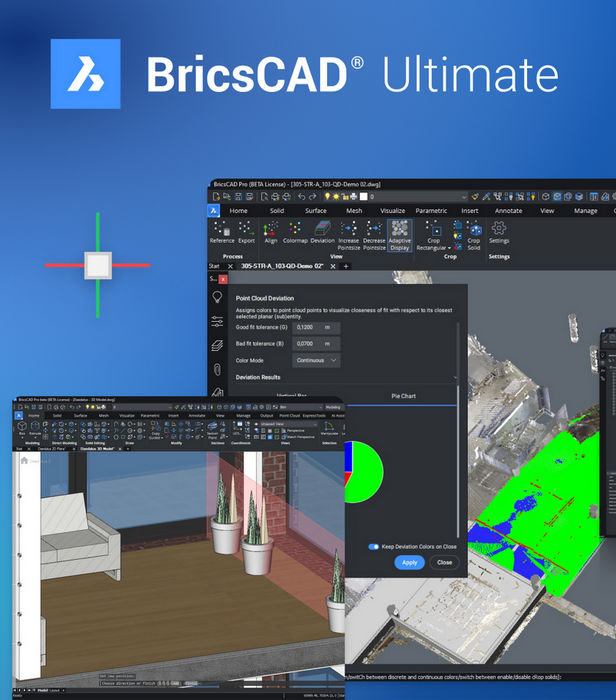Image resolution: width=616 pixels, height=700 pixels.
Task: Select the 305-STR-A_103-QD-Demo 02 document tab
Action: click(282, 266)
